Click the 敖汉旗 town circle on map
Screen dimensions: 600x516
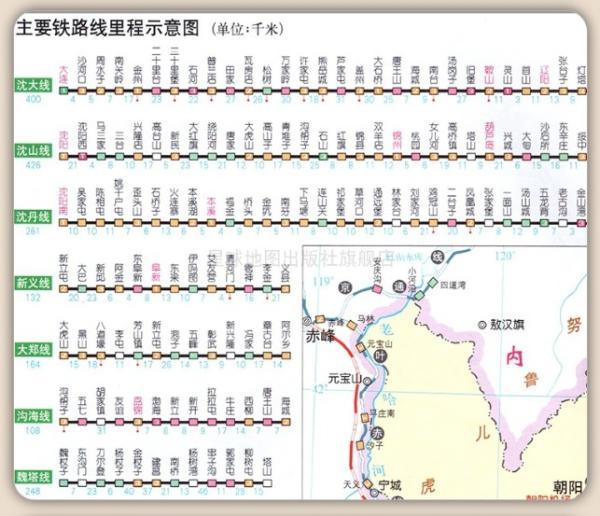coord(481,325)
